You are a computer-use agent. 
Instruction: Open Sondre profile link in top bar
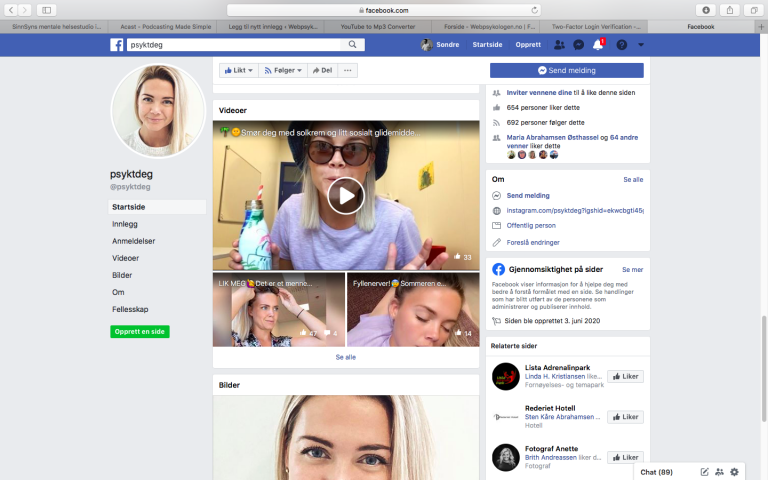click(440, 45)
